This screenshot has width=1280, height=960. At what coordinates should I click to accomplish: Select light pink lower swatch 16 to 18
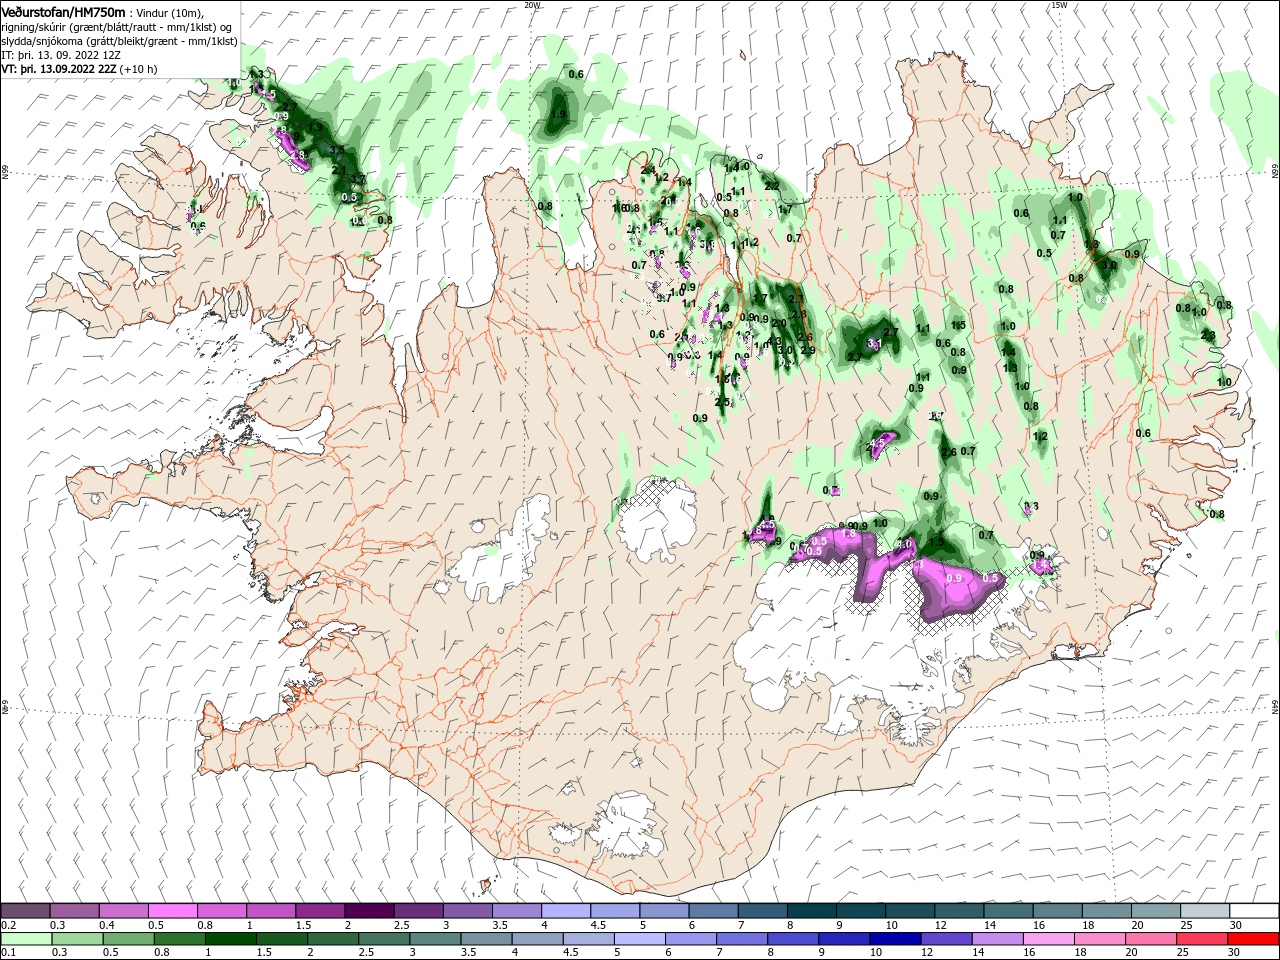pyautogui.click(x=1047, y=939)
